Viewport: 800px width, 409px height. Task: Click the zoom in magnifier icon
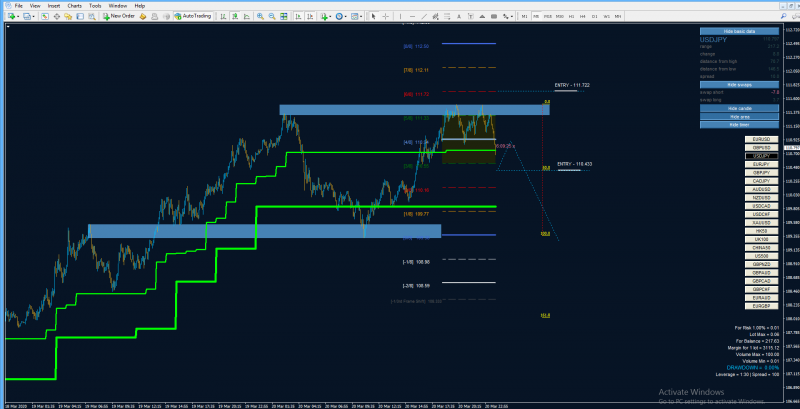pos(260,16)
